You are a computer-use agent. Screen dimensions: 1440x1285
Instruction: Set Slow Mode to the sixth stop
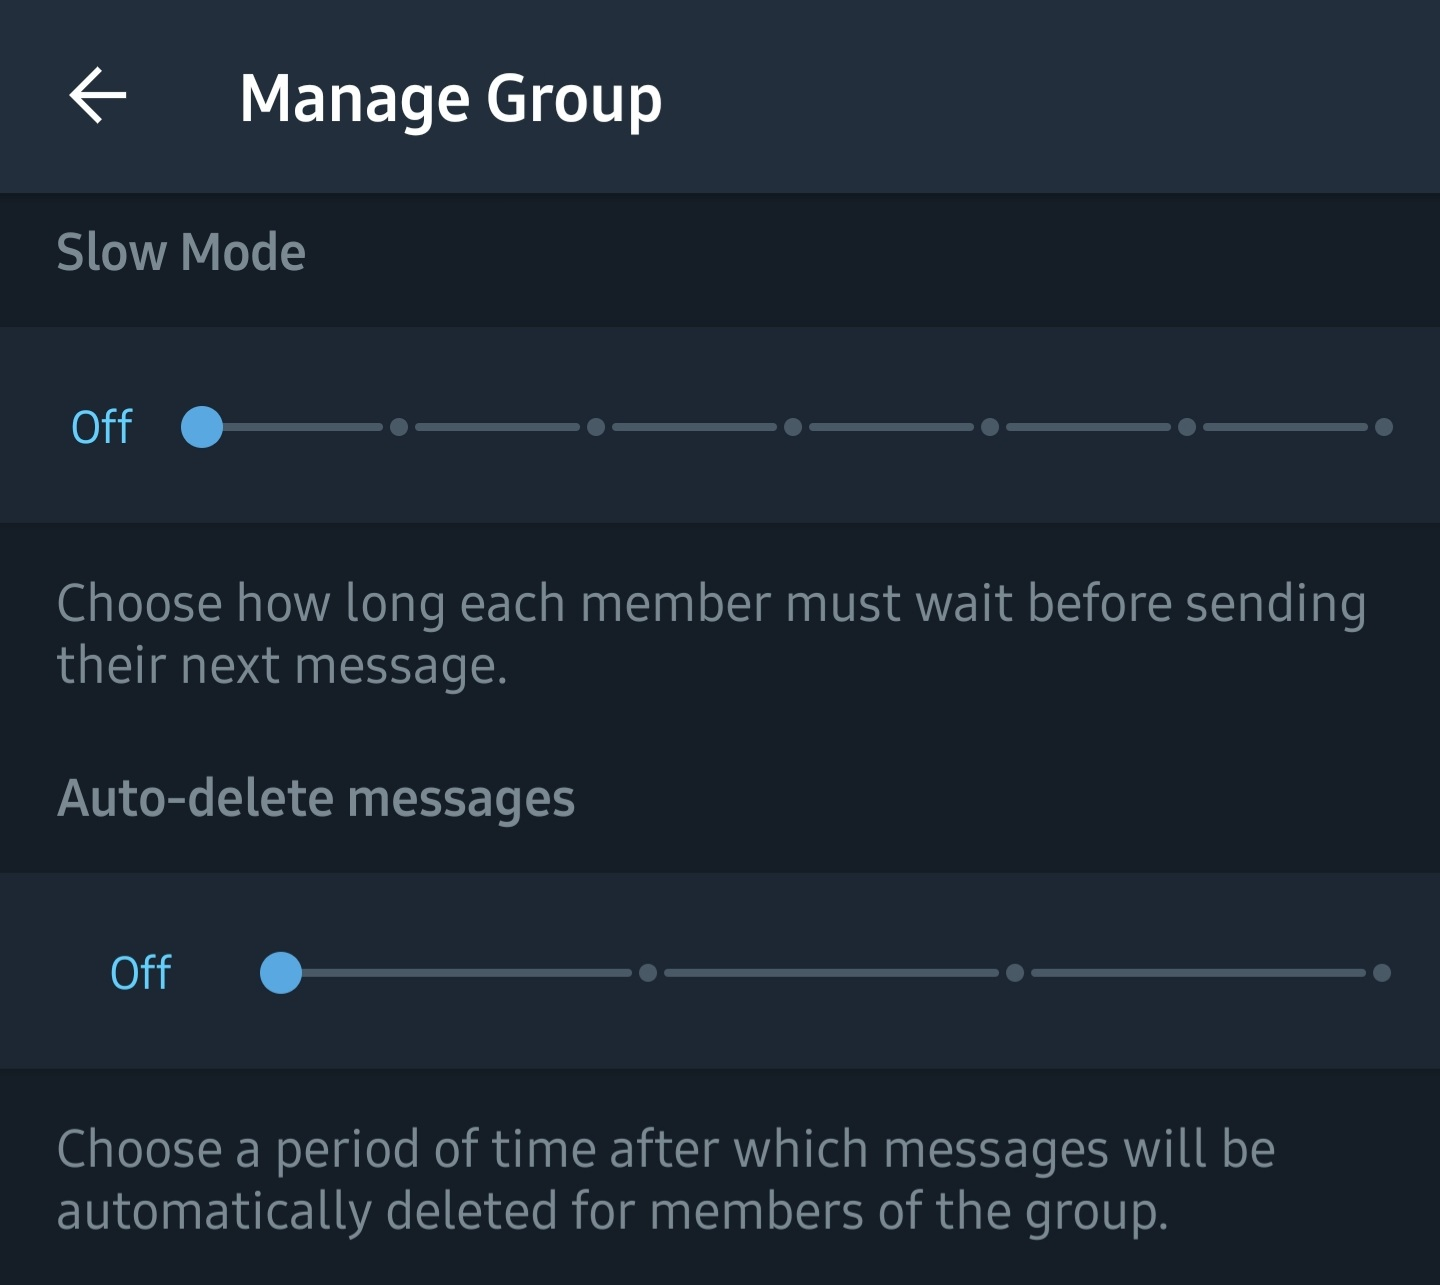[x=1187, y=427]
